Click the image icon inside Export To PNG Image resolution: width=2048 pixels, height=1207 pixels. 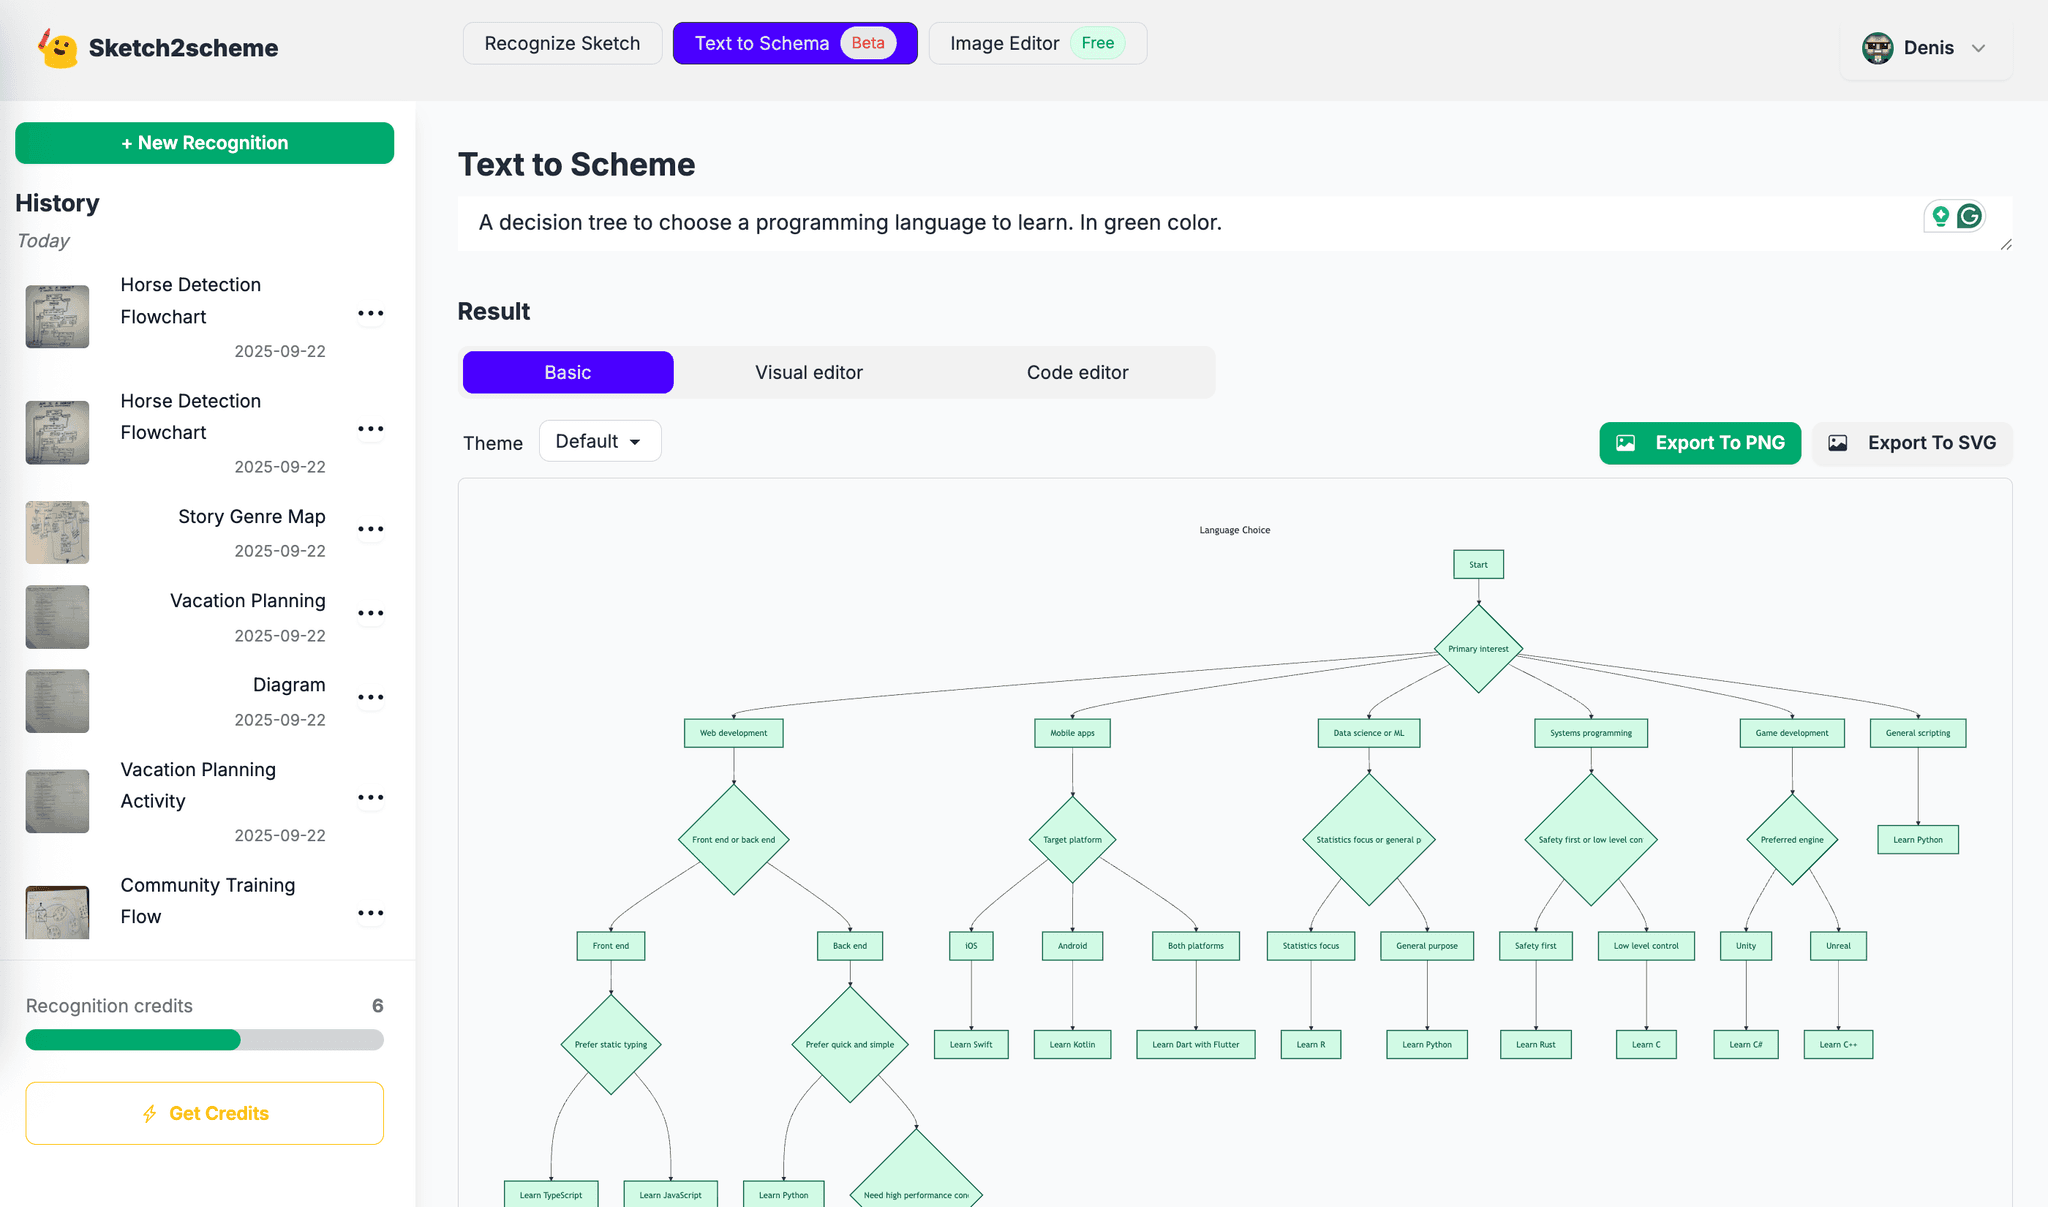pos(1627,442)
